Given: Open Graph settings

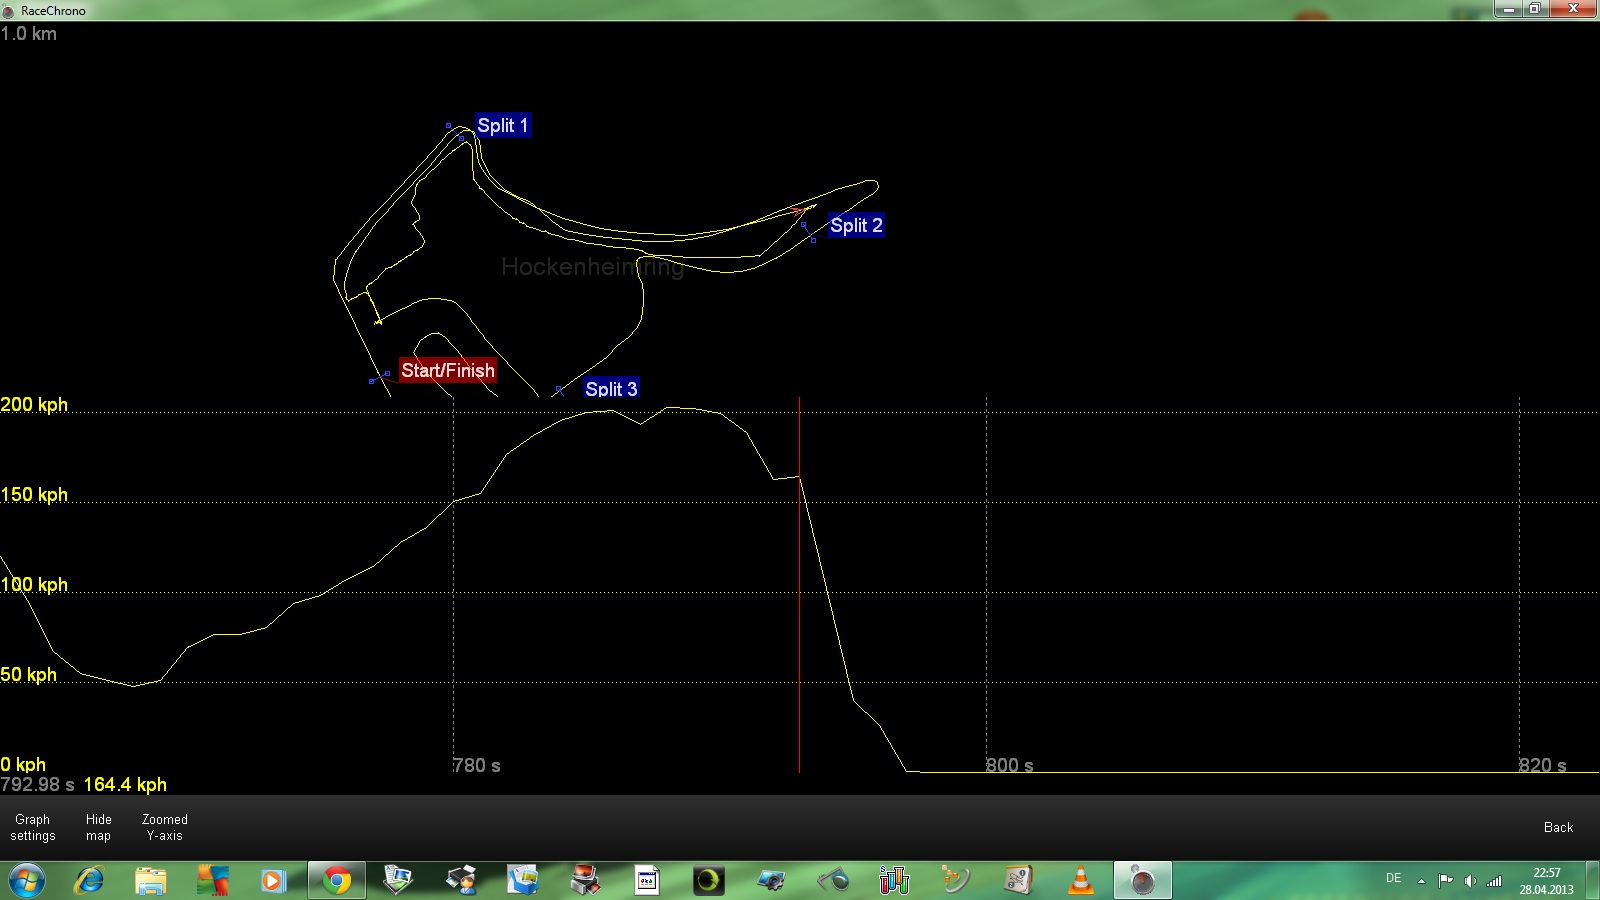Looking at the screenshot, I should 33,827.
